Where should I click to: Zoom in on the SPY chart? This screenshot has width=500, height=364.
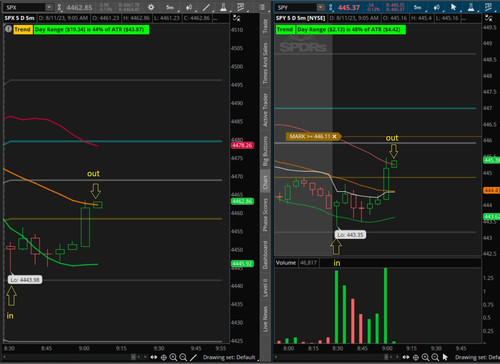click(x=425, y=357)
